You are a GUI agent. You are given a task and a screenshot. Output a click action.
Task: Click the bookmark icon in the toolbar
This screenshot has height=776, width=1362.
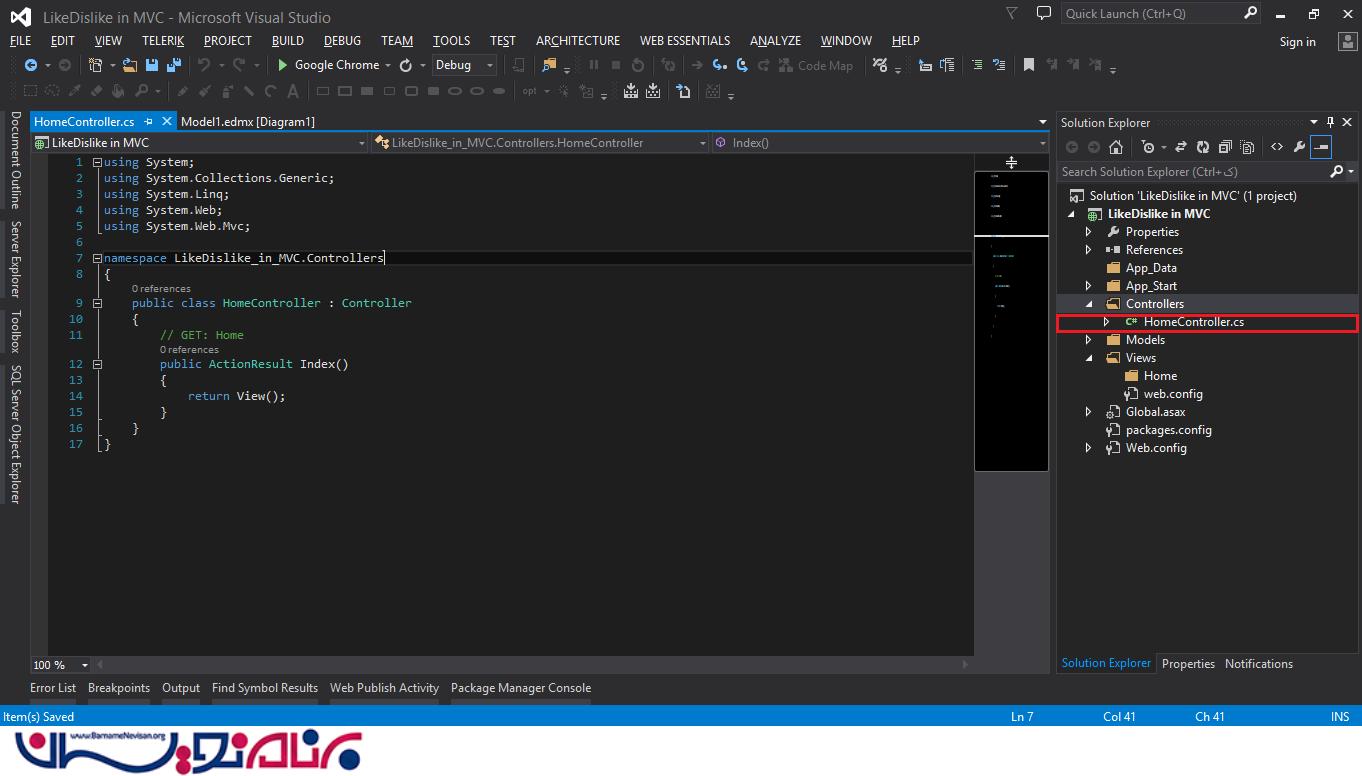click(x=1028, y=65)
